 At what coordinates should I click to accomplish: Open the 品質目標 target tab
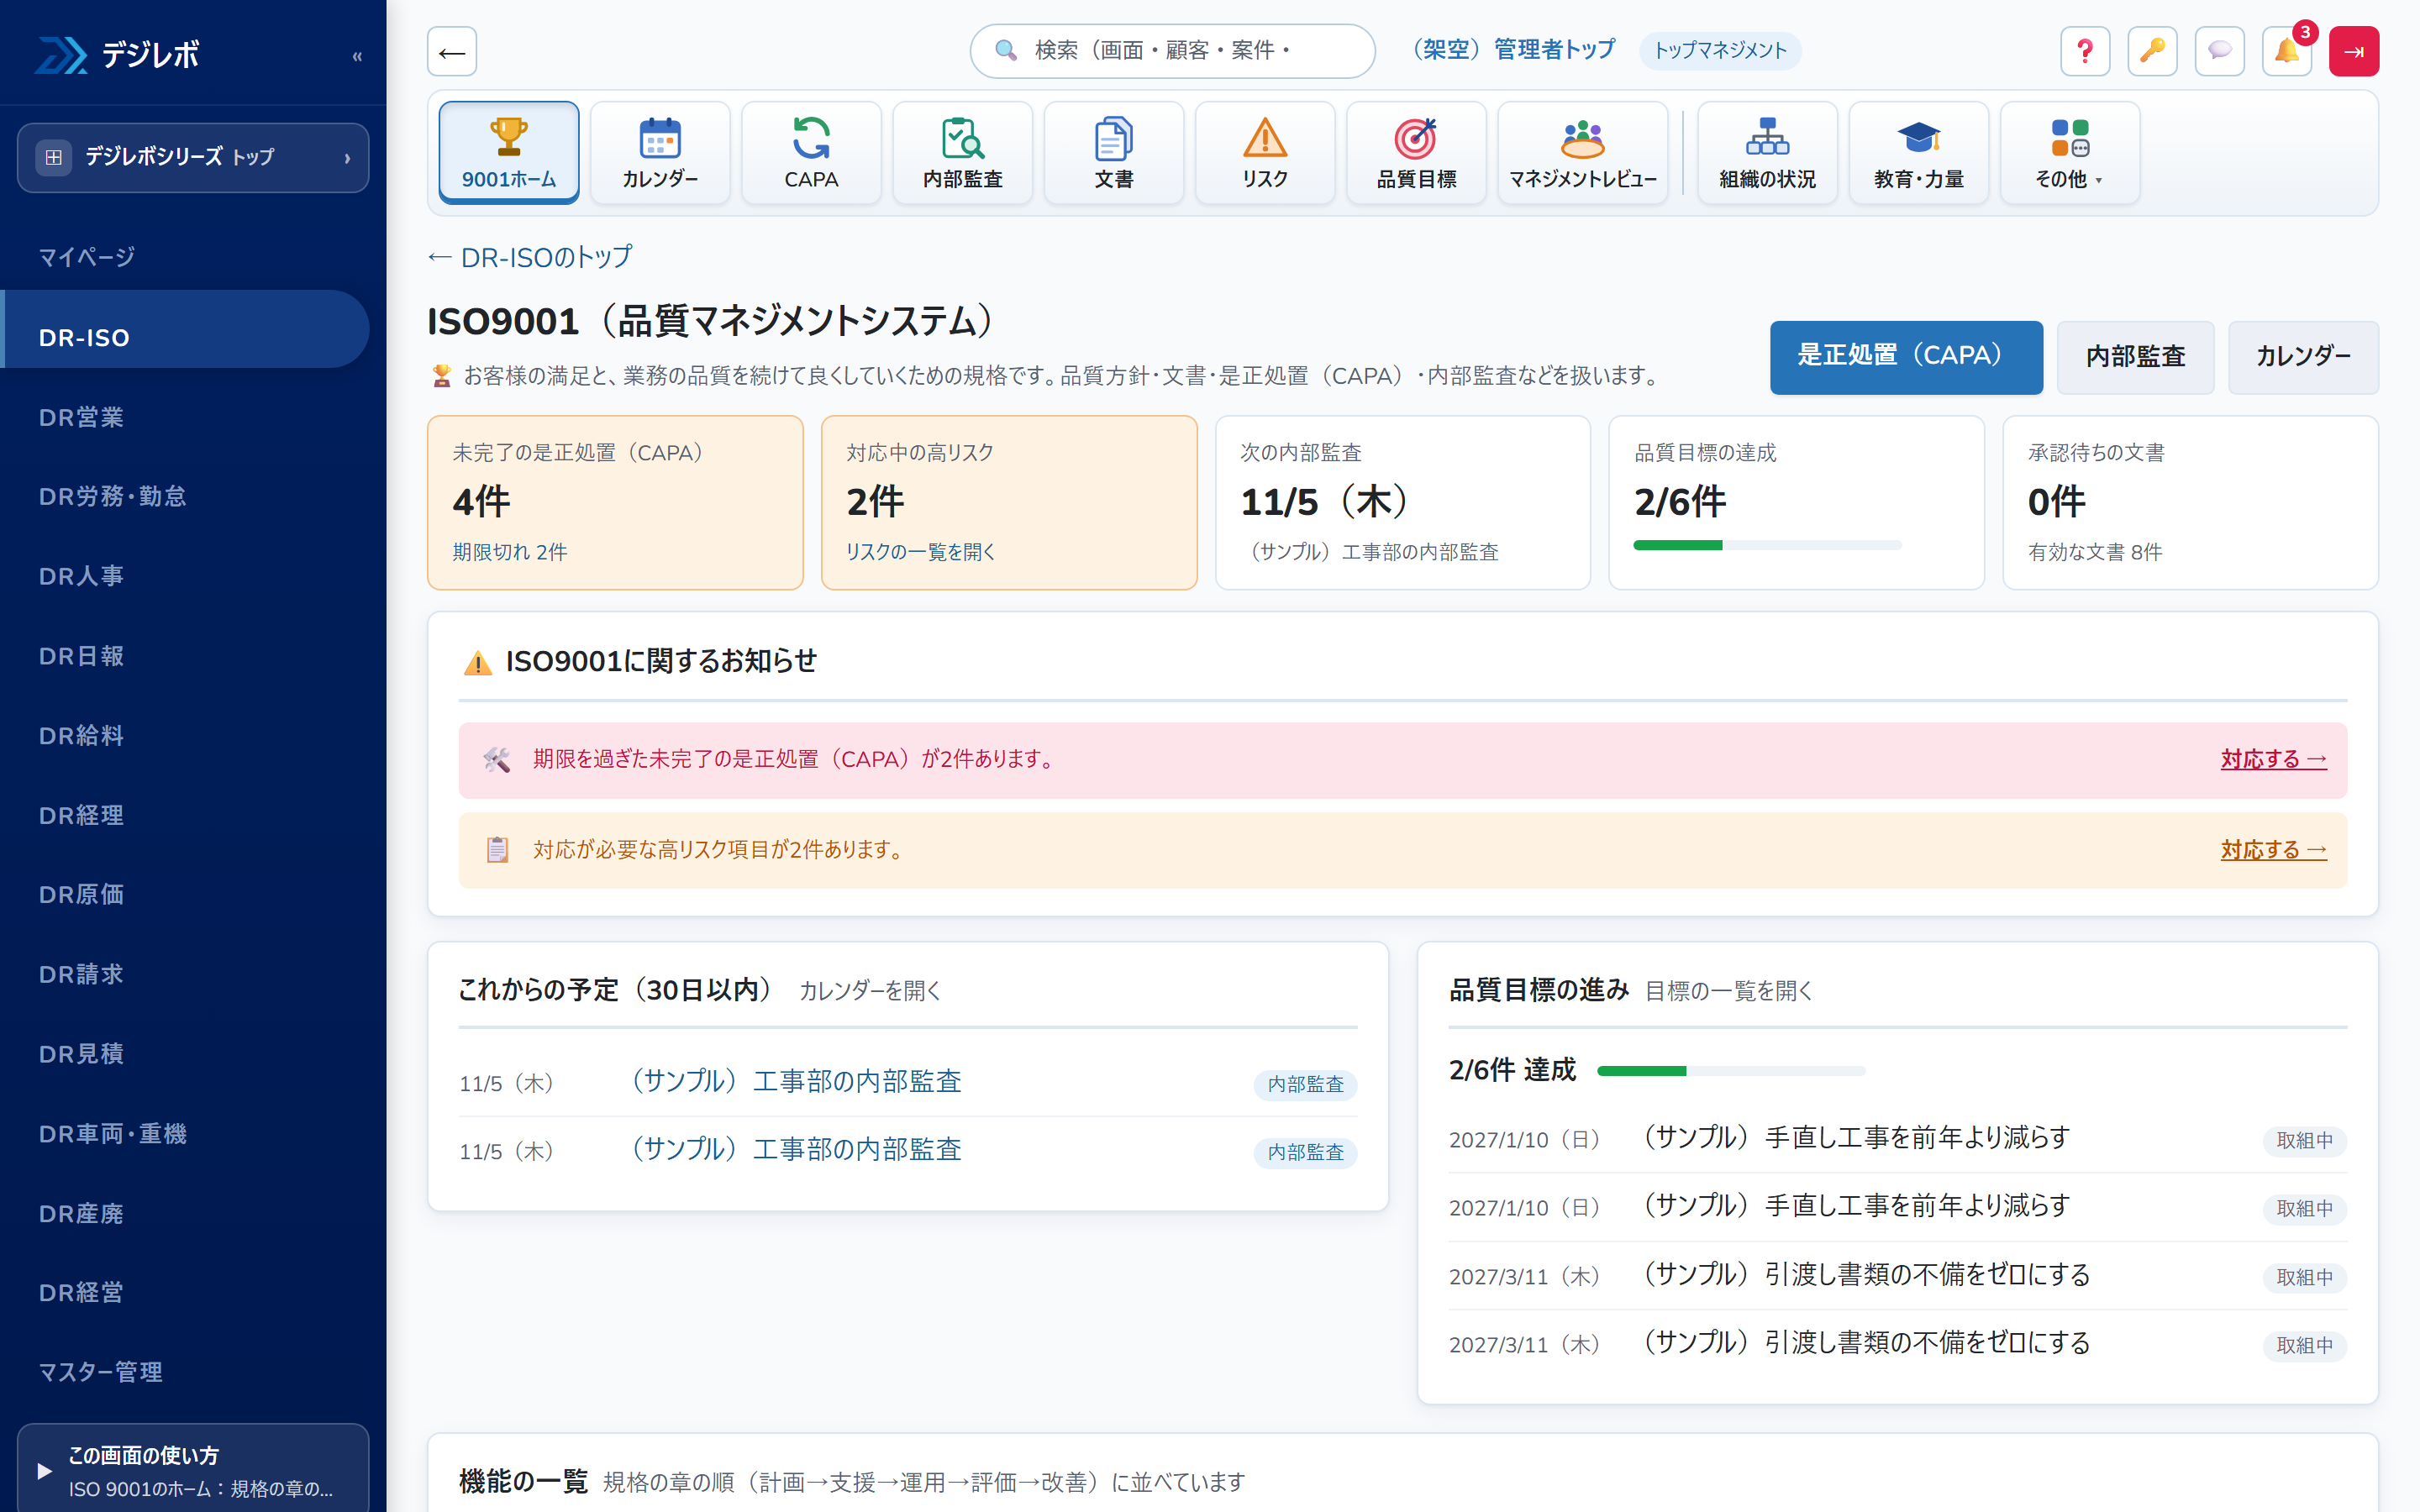click(x=1416, y=152)
